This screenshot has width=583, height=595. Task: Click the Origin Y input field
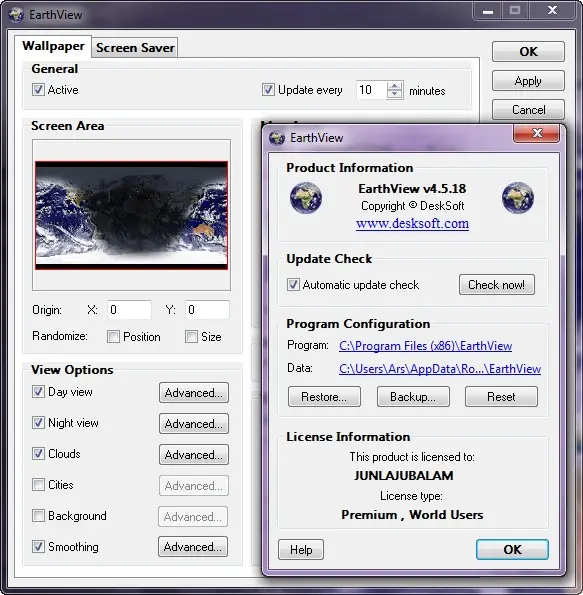(x=207, y=310)
